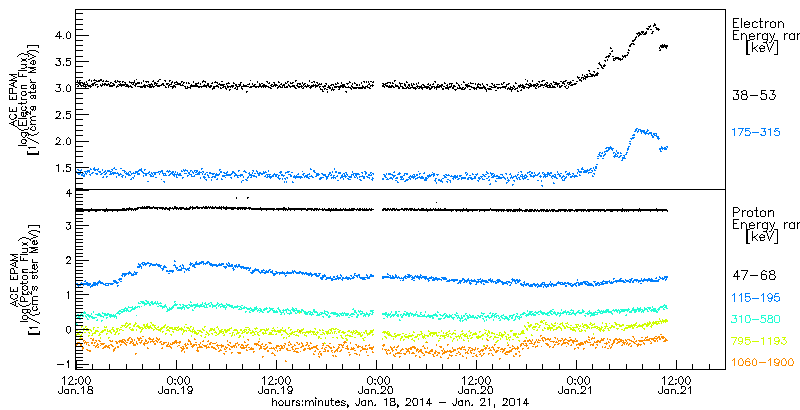Viewport: 800px width, 410px height.
Task: Click the 12:00 Jan.21 time axis label
Action: (676, 385)
